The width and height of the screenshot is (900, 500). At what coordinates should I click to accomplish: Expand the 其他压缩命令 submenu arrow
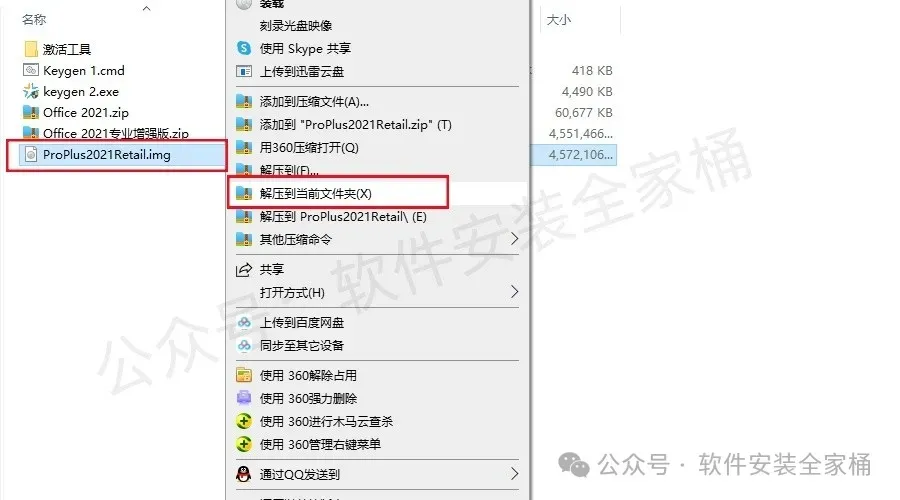(x=514, y=239)
